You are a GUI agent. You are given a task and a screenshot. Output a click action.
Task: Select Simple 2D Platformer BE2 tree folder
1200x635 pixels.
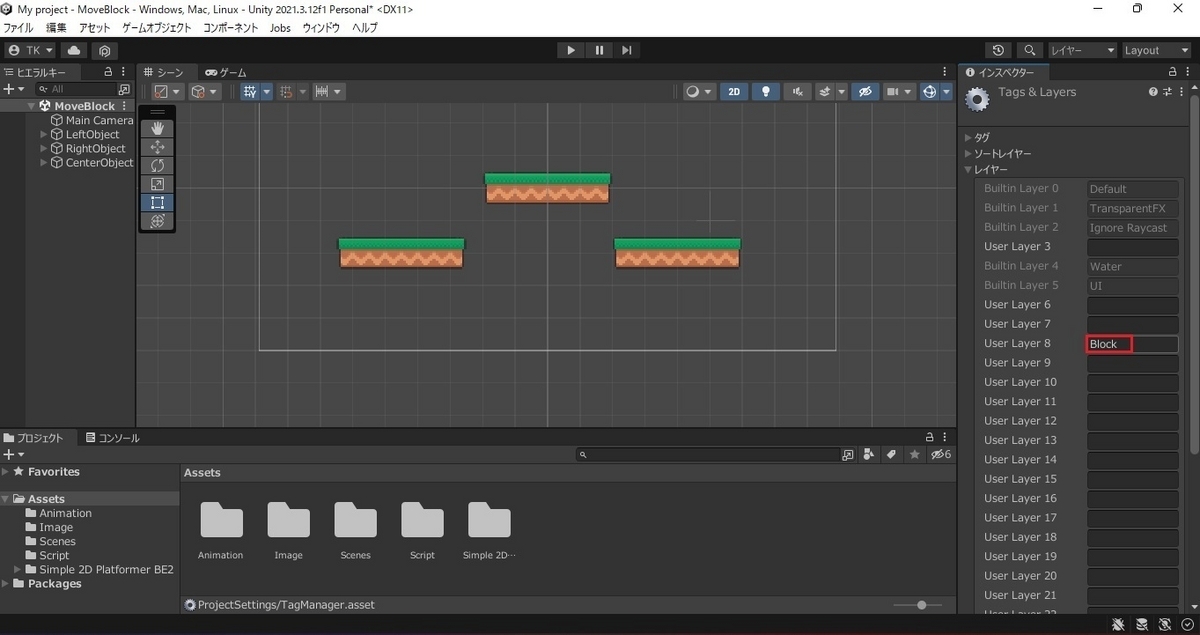pyautogui.click(x=106, y=569)
